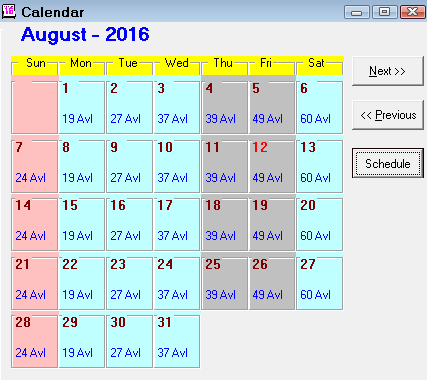Select Saturday the 13th cell

320,166
